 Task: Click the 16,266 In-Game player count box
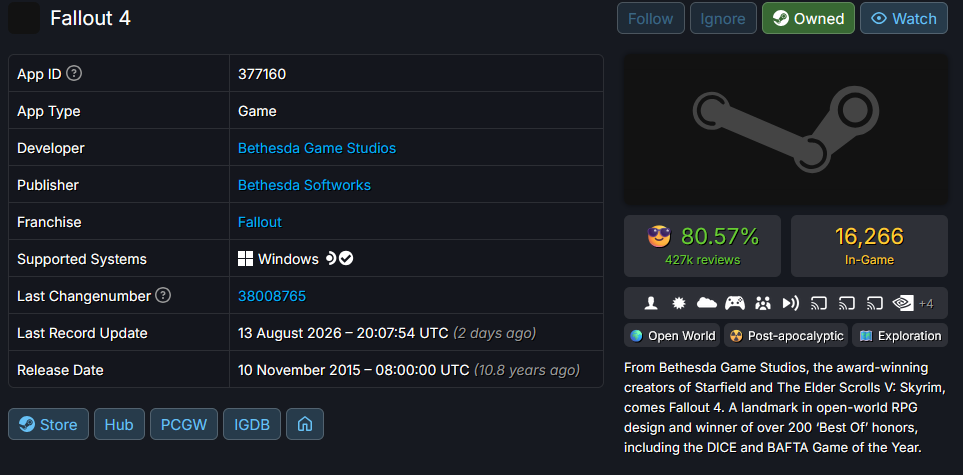869,246
